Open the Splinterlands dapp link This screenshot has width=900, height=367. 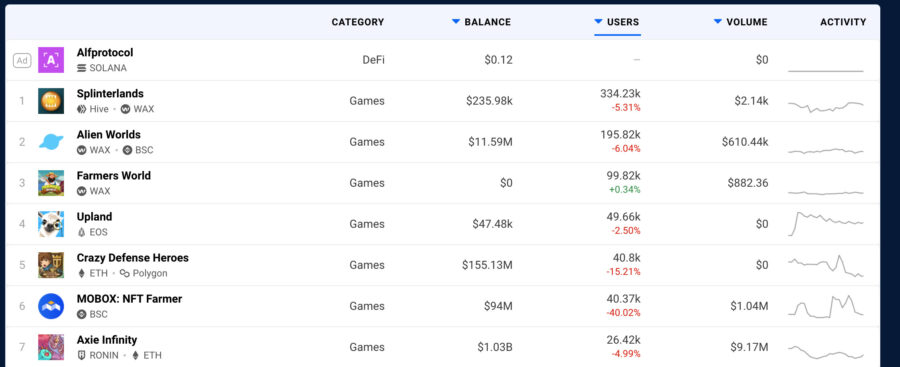tap(110, 94)
